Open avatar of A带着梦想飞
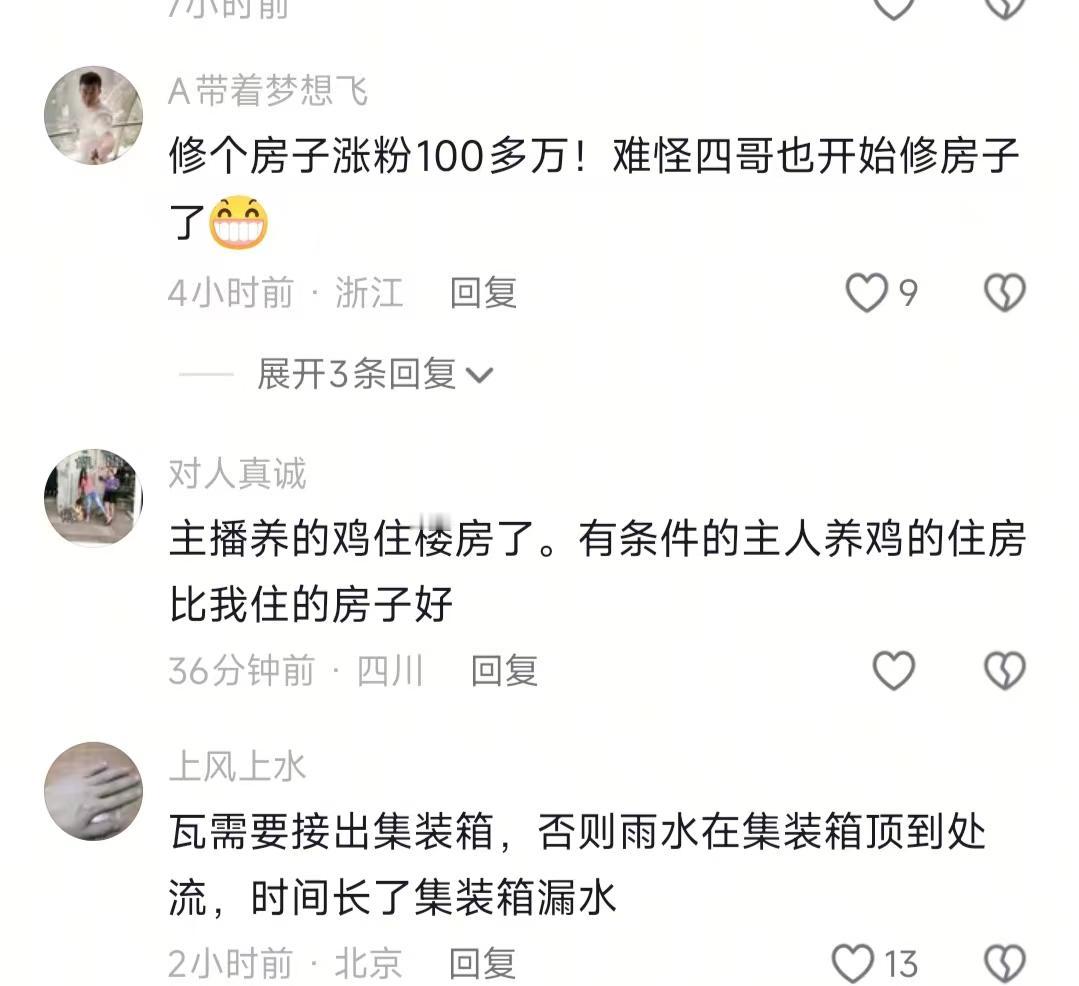 94,116
